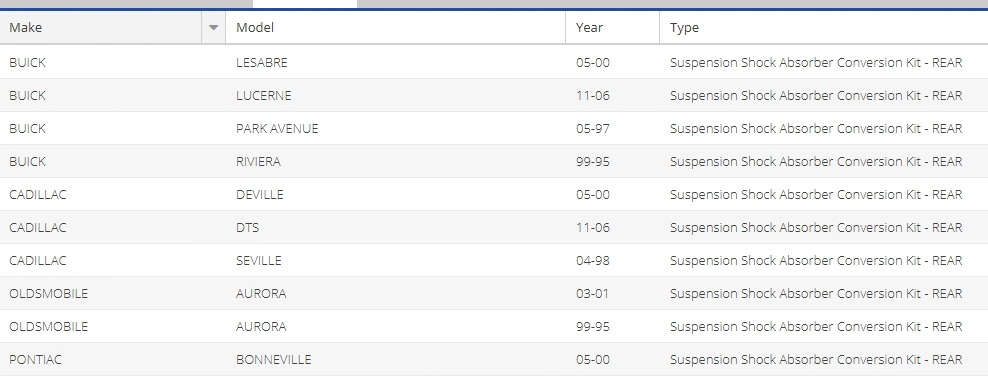This screenshot has width=988, height=392.
Task: Click BUICK make in RIVIERA row
Action: pyautogui.click(x=27, y=161)
